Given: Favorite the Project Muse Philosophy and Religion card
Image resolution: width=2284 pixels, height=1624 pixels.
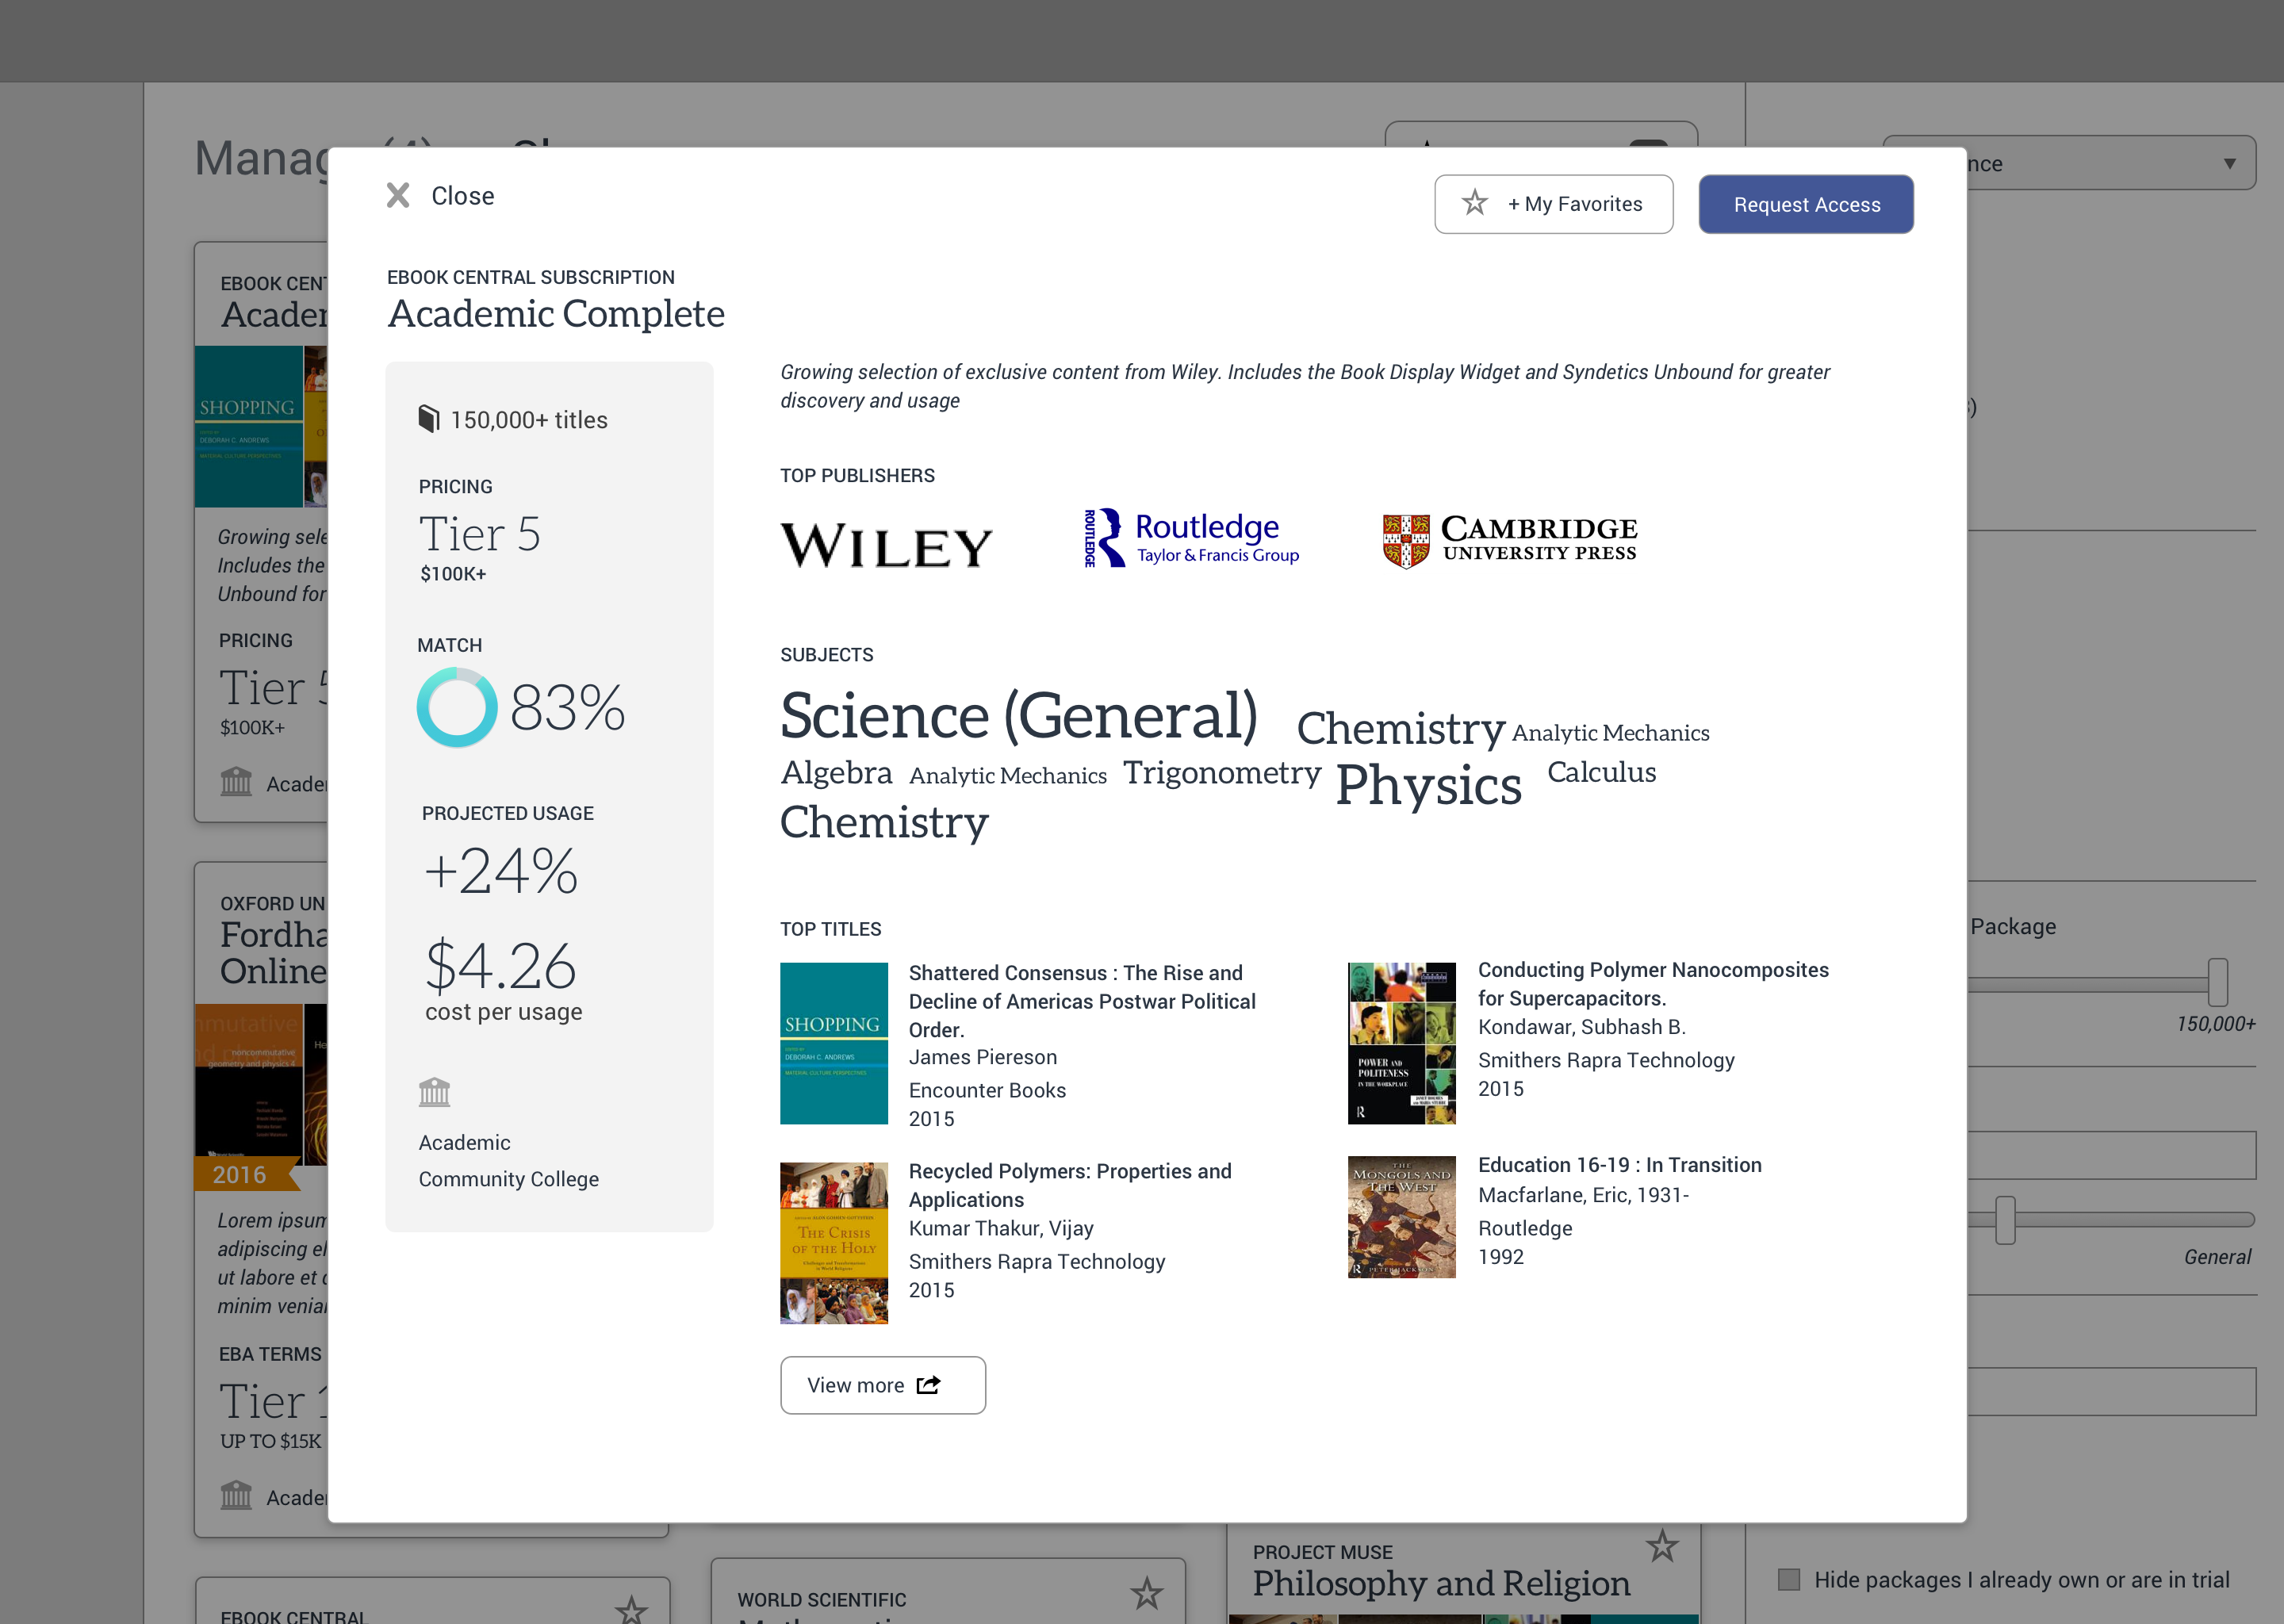Looking at the screenshot, I should click(x=1662, y=1546).
